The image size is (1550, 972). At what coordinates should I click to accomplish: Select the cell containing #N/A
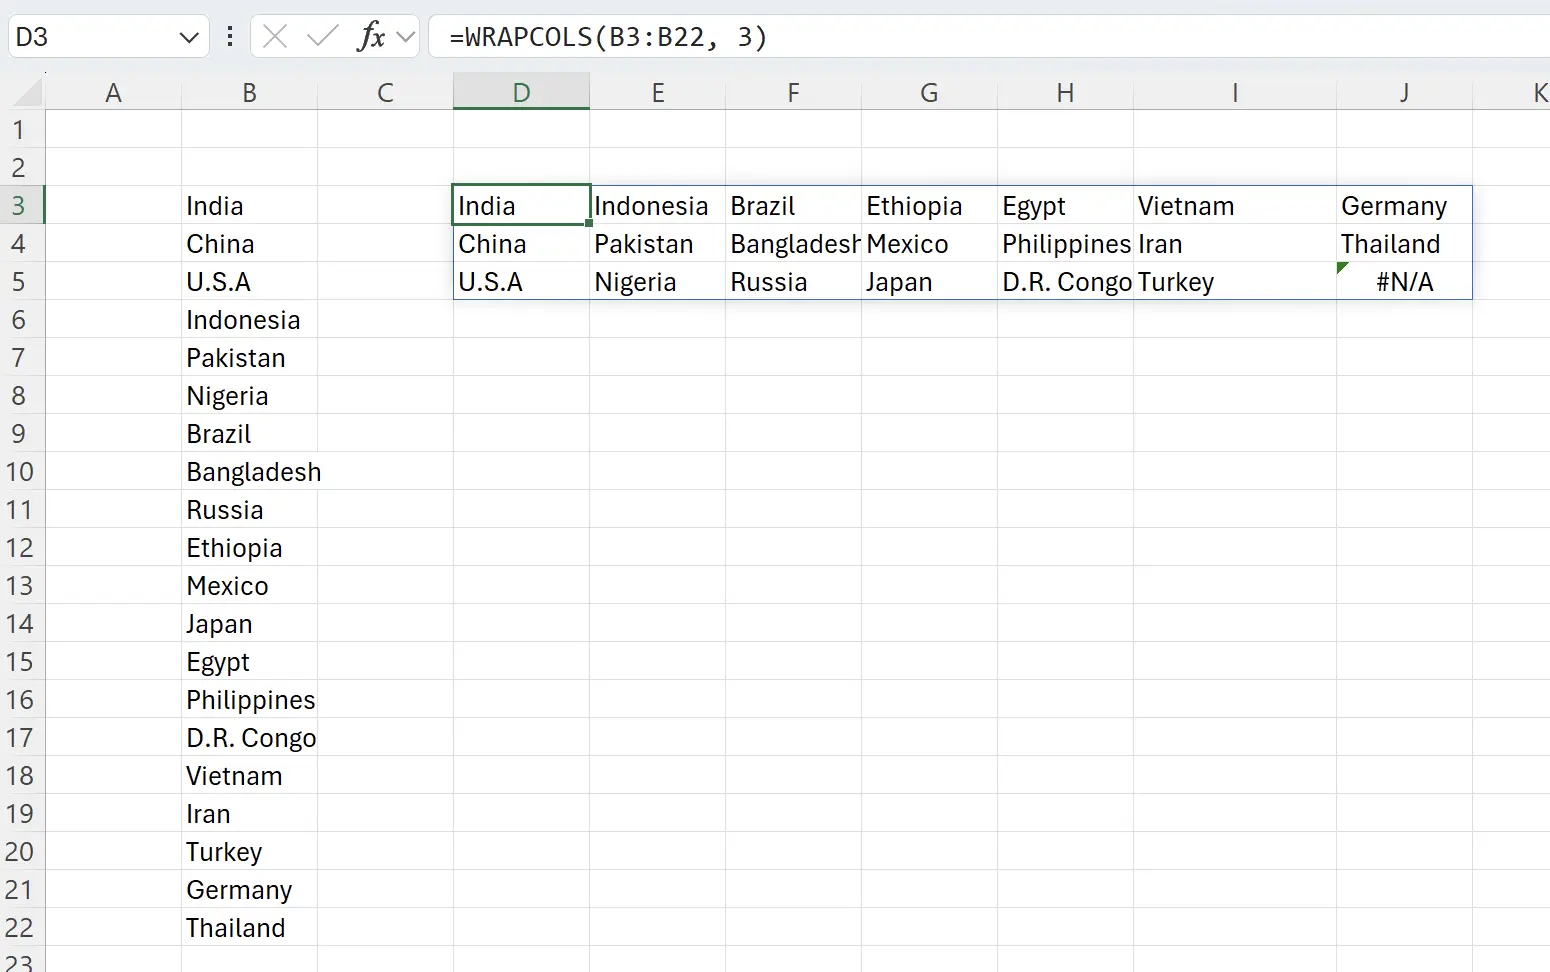[x=1404, y=282]
